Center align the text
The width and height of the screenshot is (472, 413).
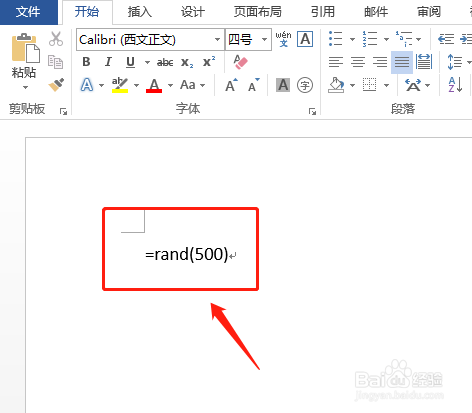pyautogui.click(x=358, y=62)
